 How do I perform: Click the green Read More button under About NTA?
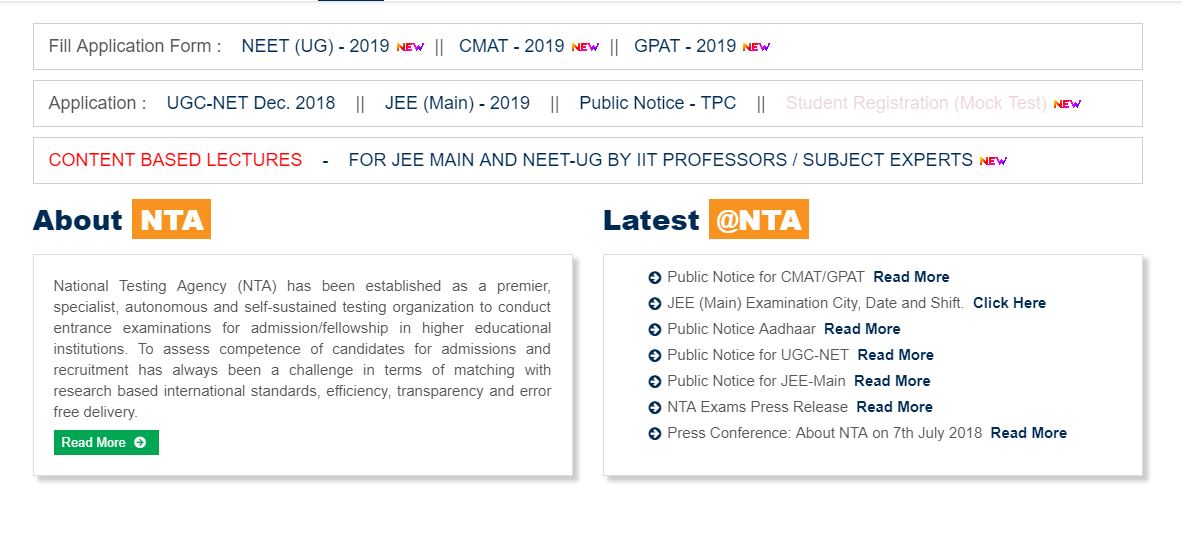(106, 443)
